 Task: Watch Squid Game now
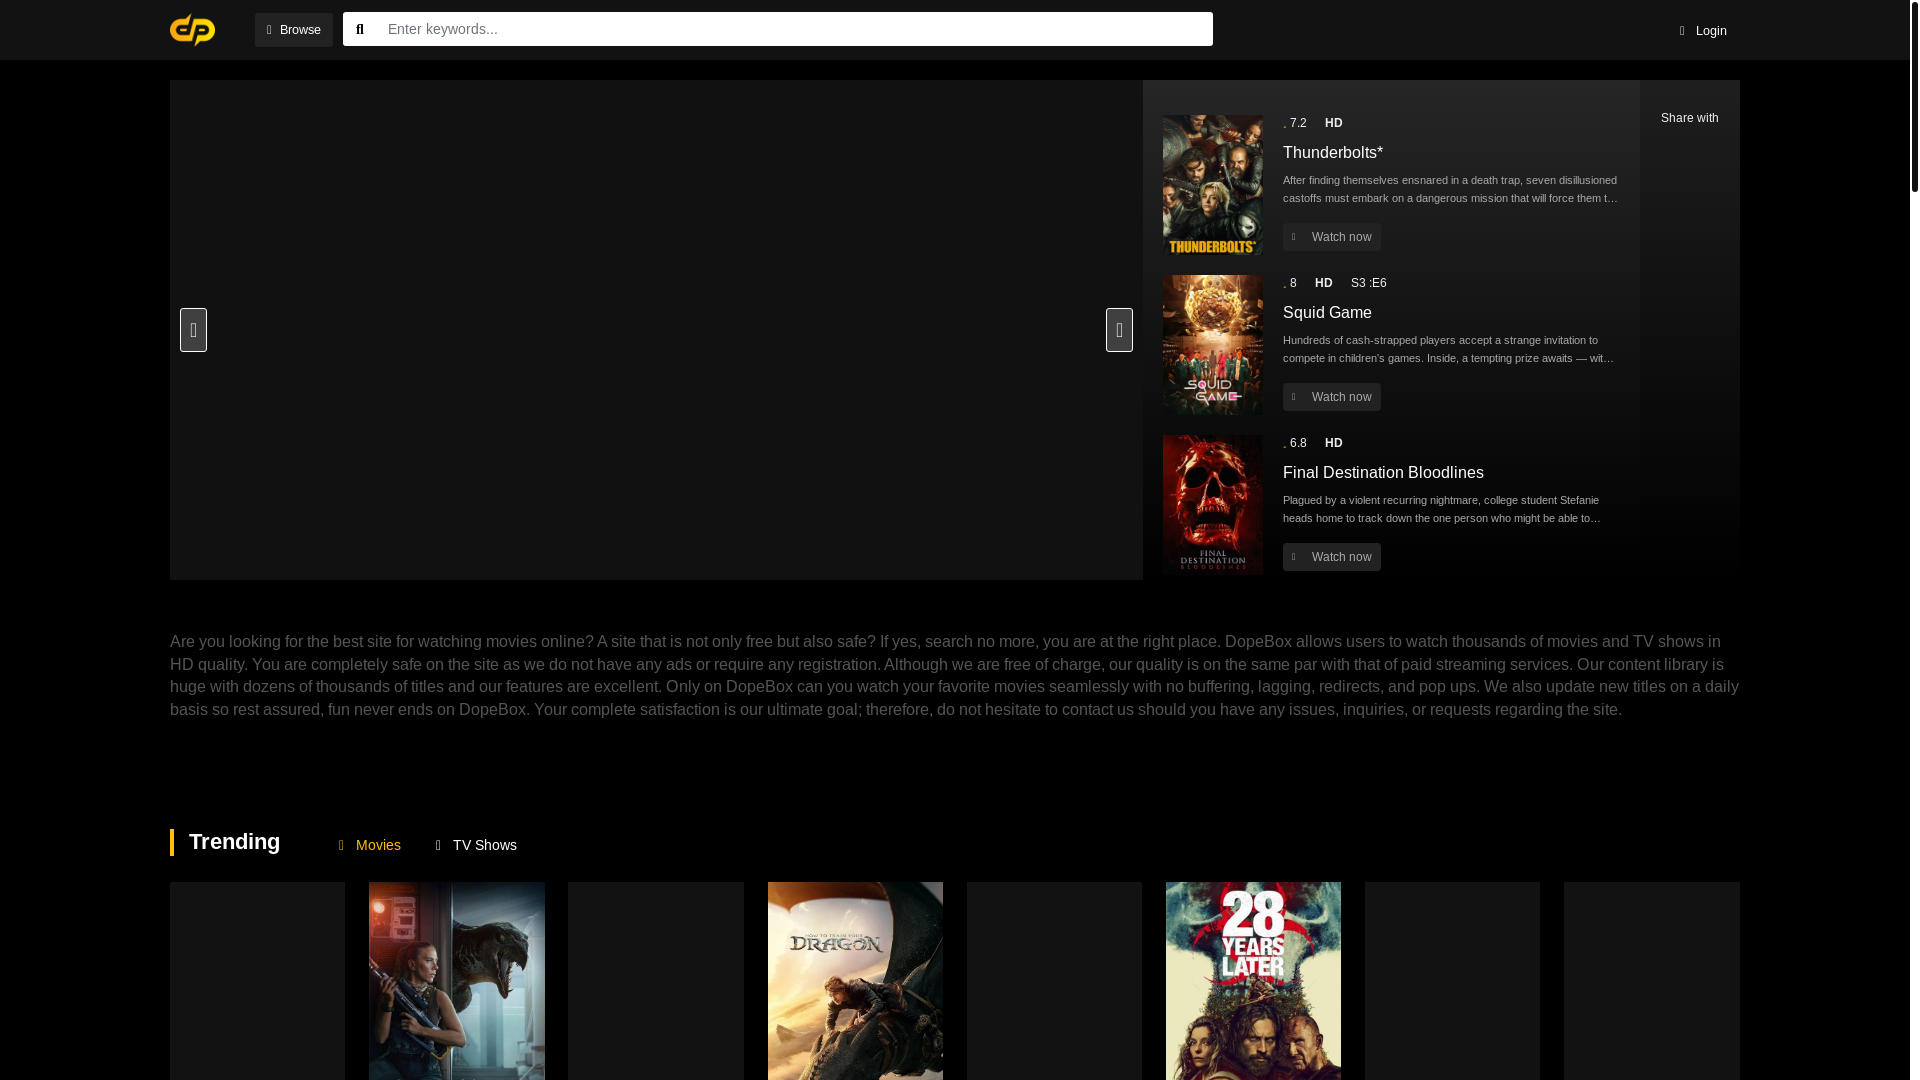pos(1331,397)
